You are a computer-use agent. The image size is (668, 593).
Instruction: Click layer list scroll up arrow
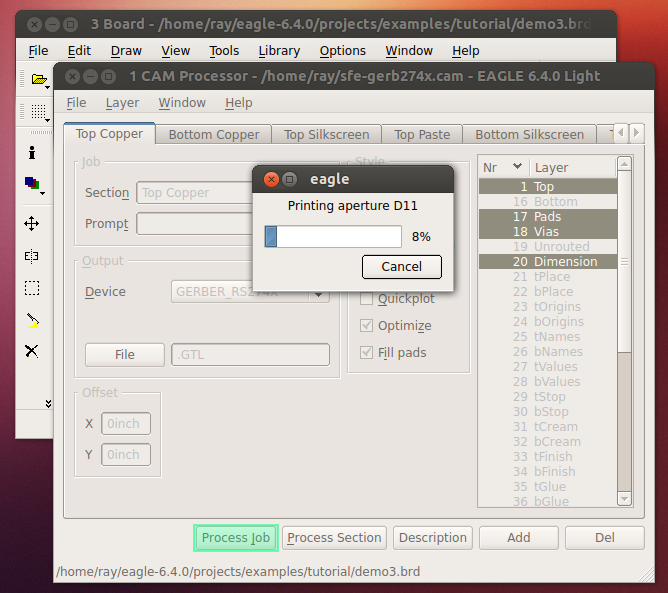624,164
